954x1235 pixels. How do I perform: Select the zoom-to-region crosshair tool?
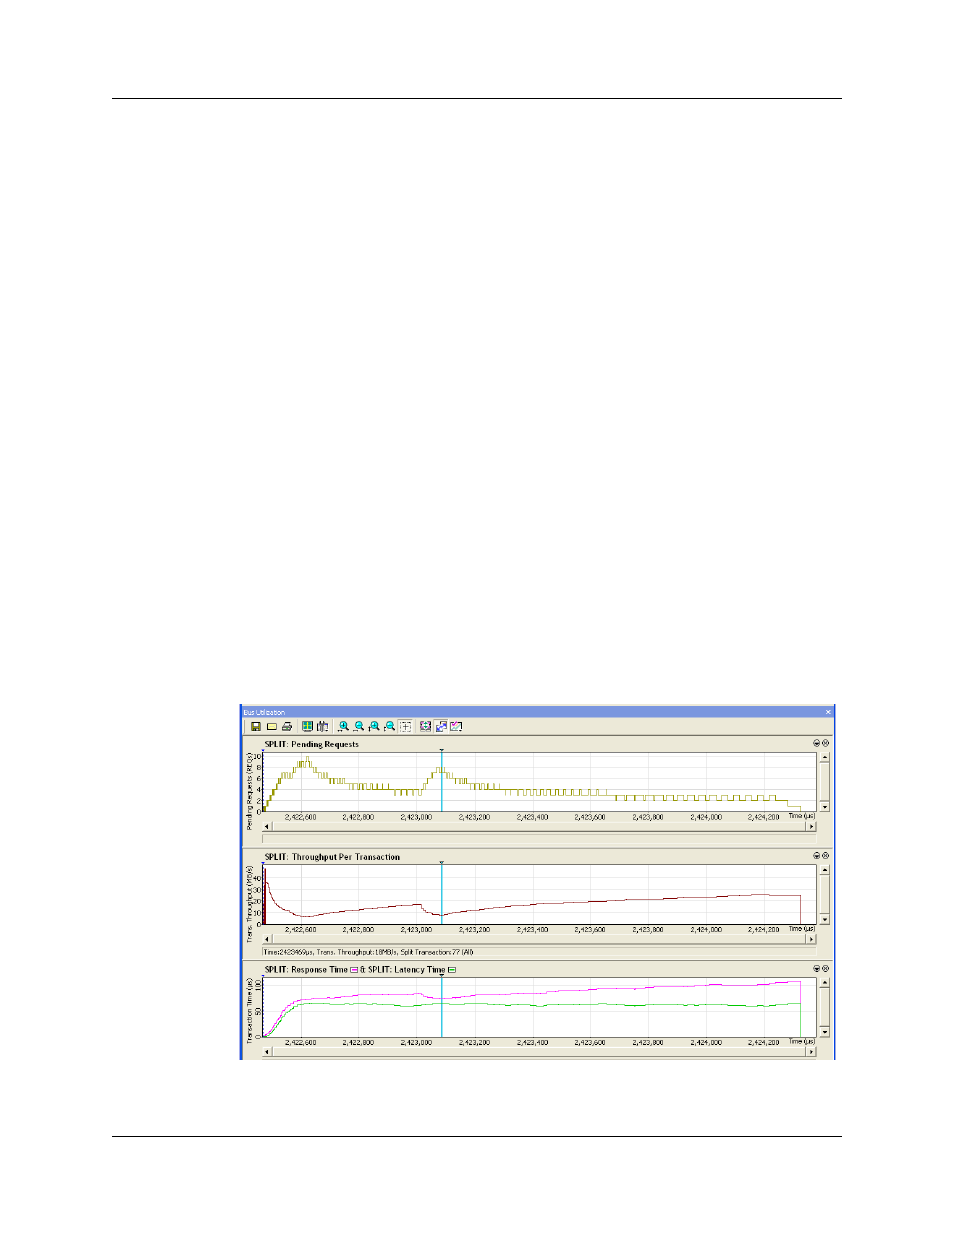[x=405, y=727]
